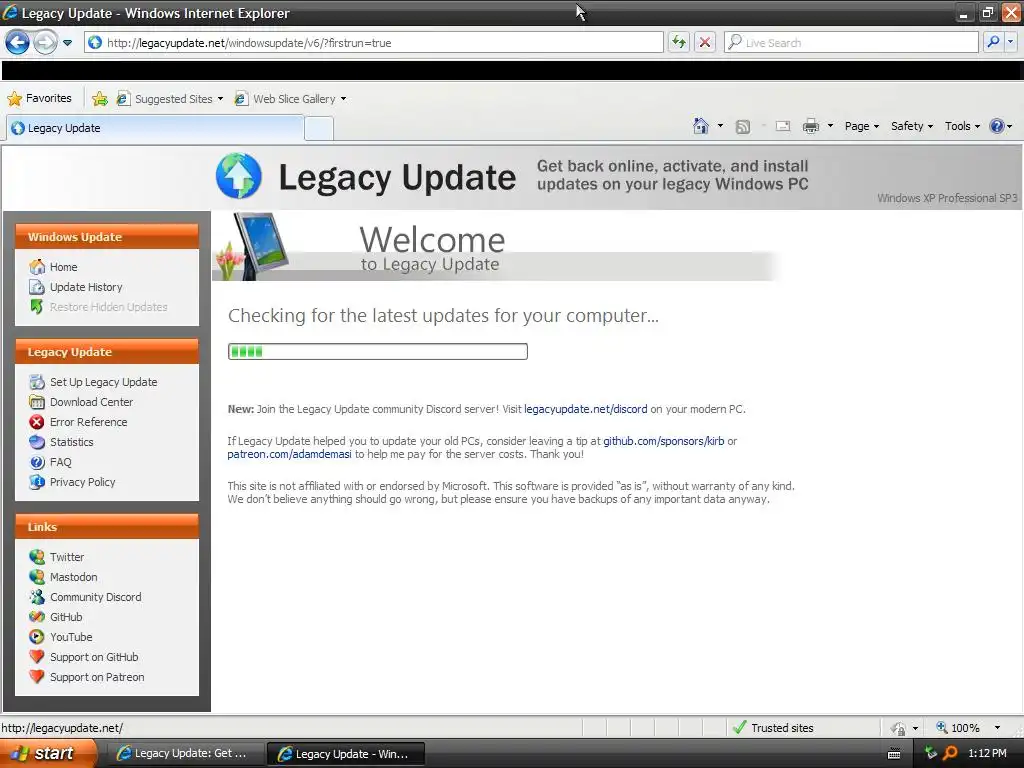Click the Restore Hidden Updates entry
This screenshot has height=768, width=1024.
tap(108, 307)
